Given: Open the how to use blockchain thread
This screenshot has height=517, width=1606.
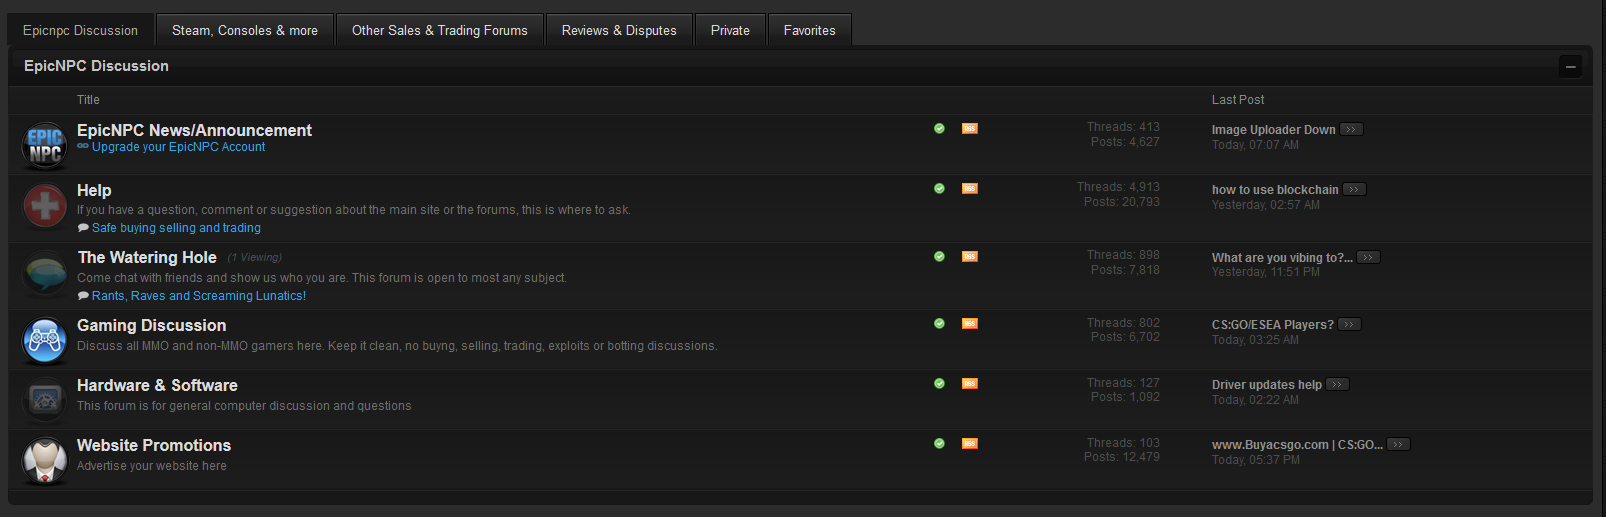Looking at the screenshot, I should click(x=1275, y=190).
